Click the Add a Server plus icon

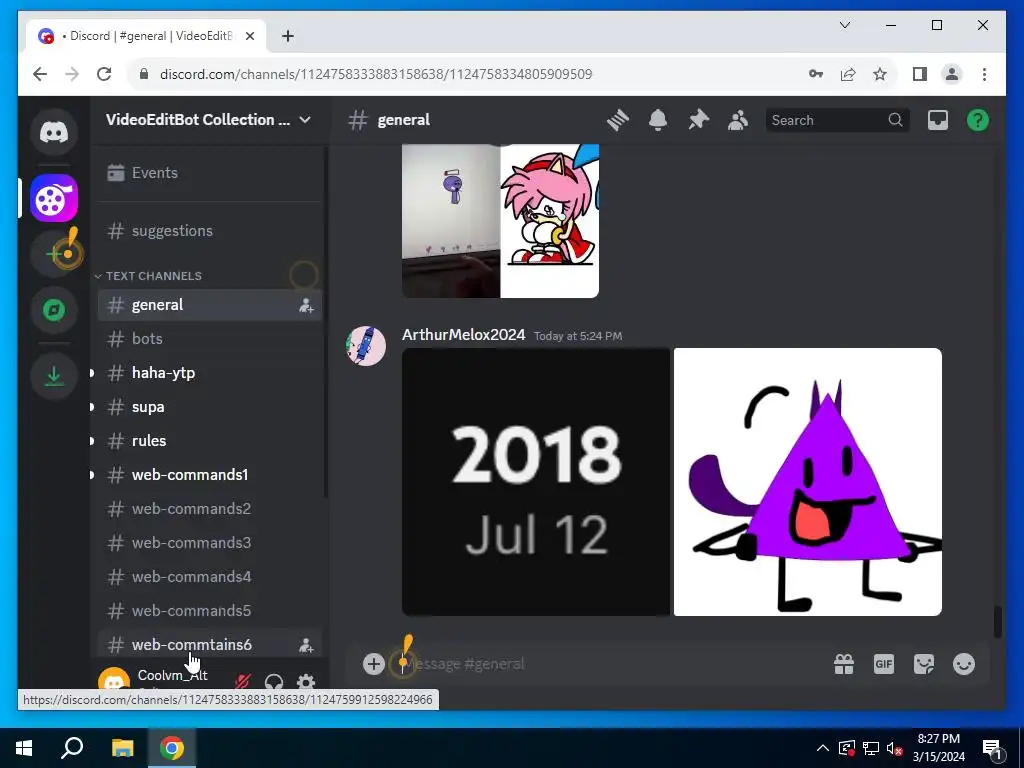[x=54, y=253]
